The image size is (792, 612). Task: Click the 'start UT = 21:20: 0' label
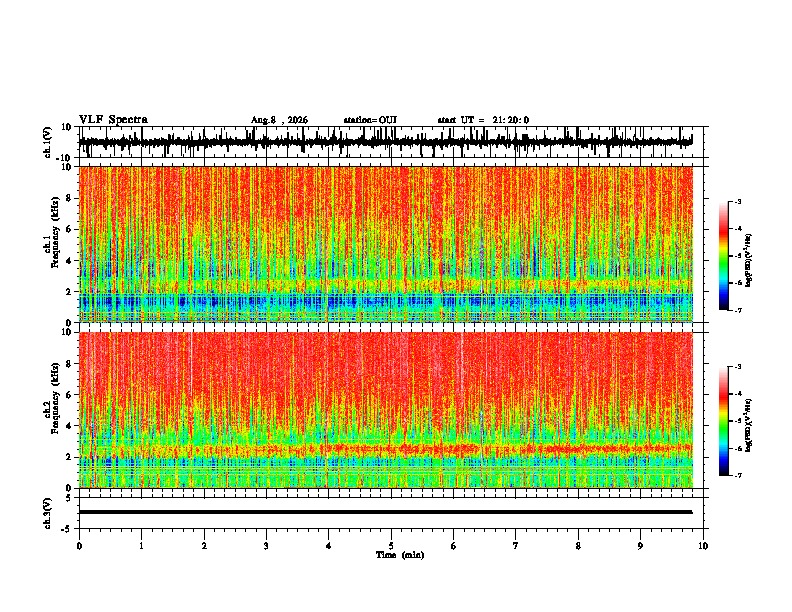pyautogui.click(x=483, y=120)
